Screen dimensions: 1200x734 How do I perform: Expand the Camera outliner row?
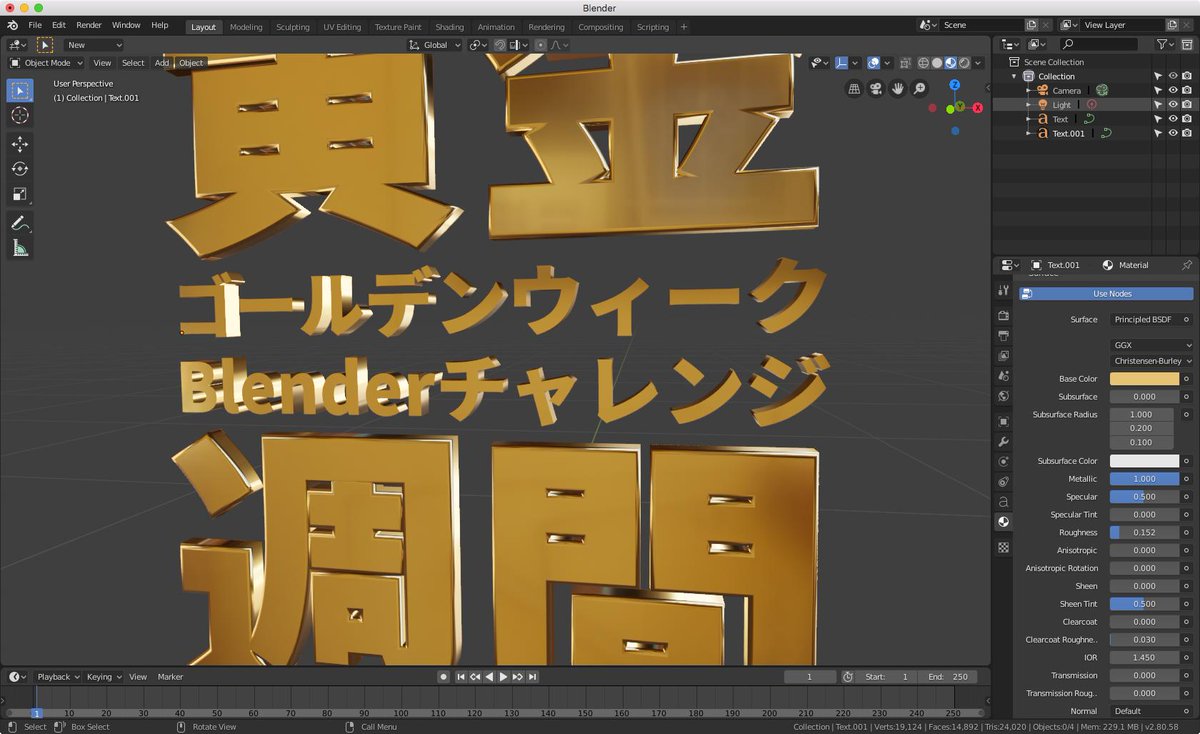1027,90
